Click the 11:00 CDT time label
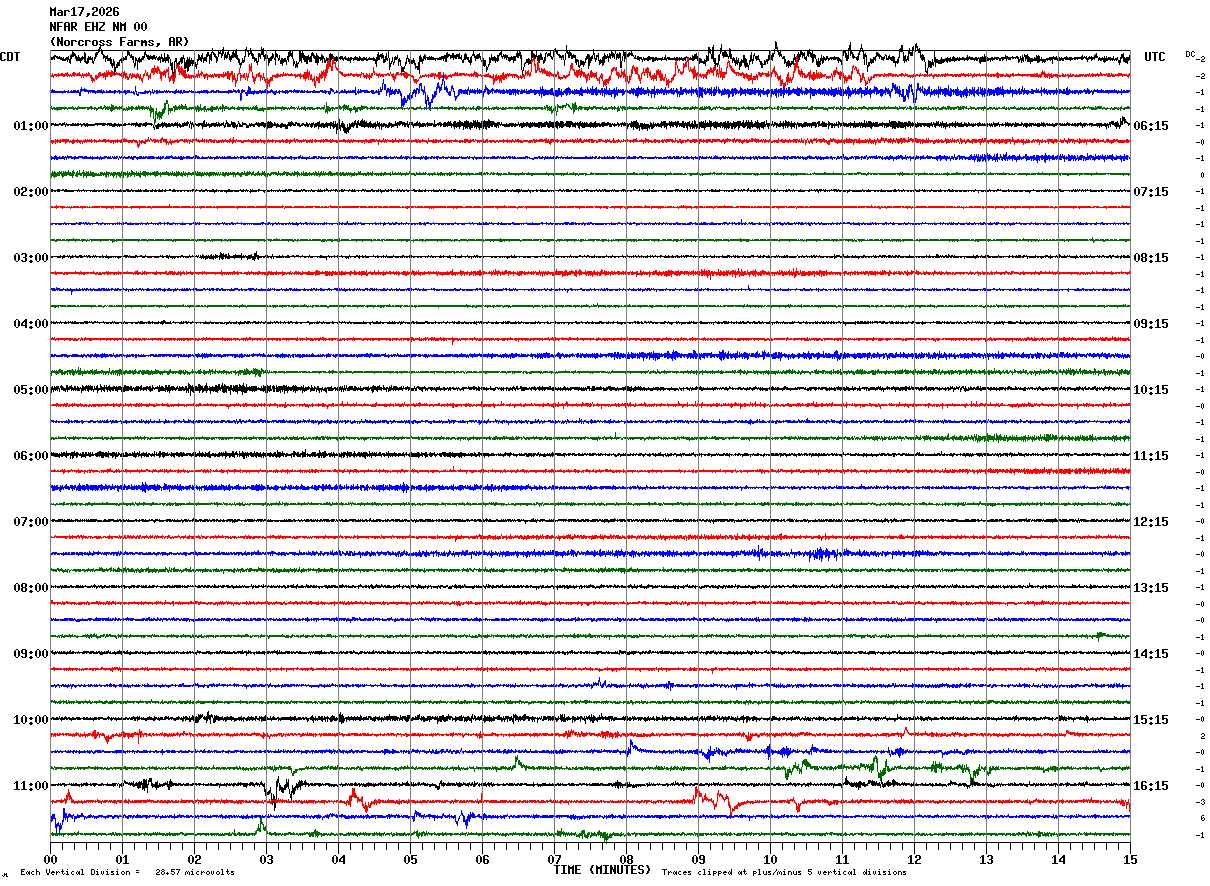 coord(31,786)
